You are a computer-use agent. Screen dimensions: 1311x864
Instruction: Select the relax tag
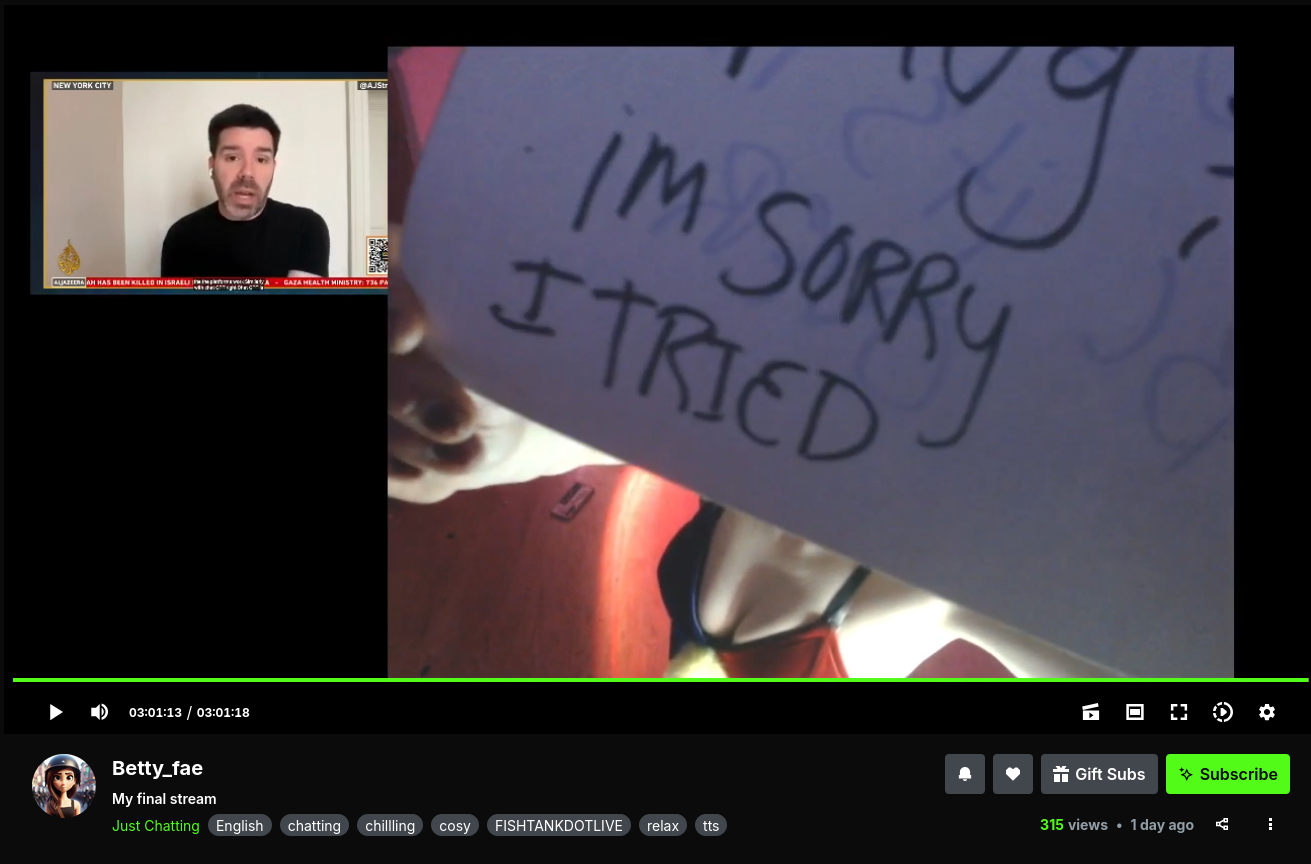click(x=663, y=826)
